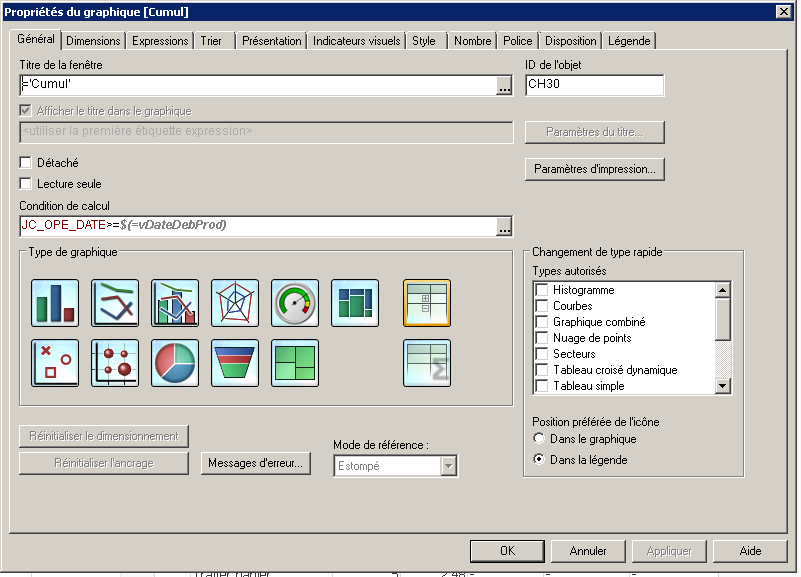Select the straight table type icon
The height and width of the screenshot is (577, 801).
[x=427, y=363]
